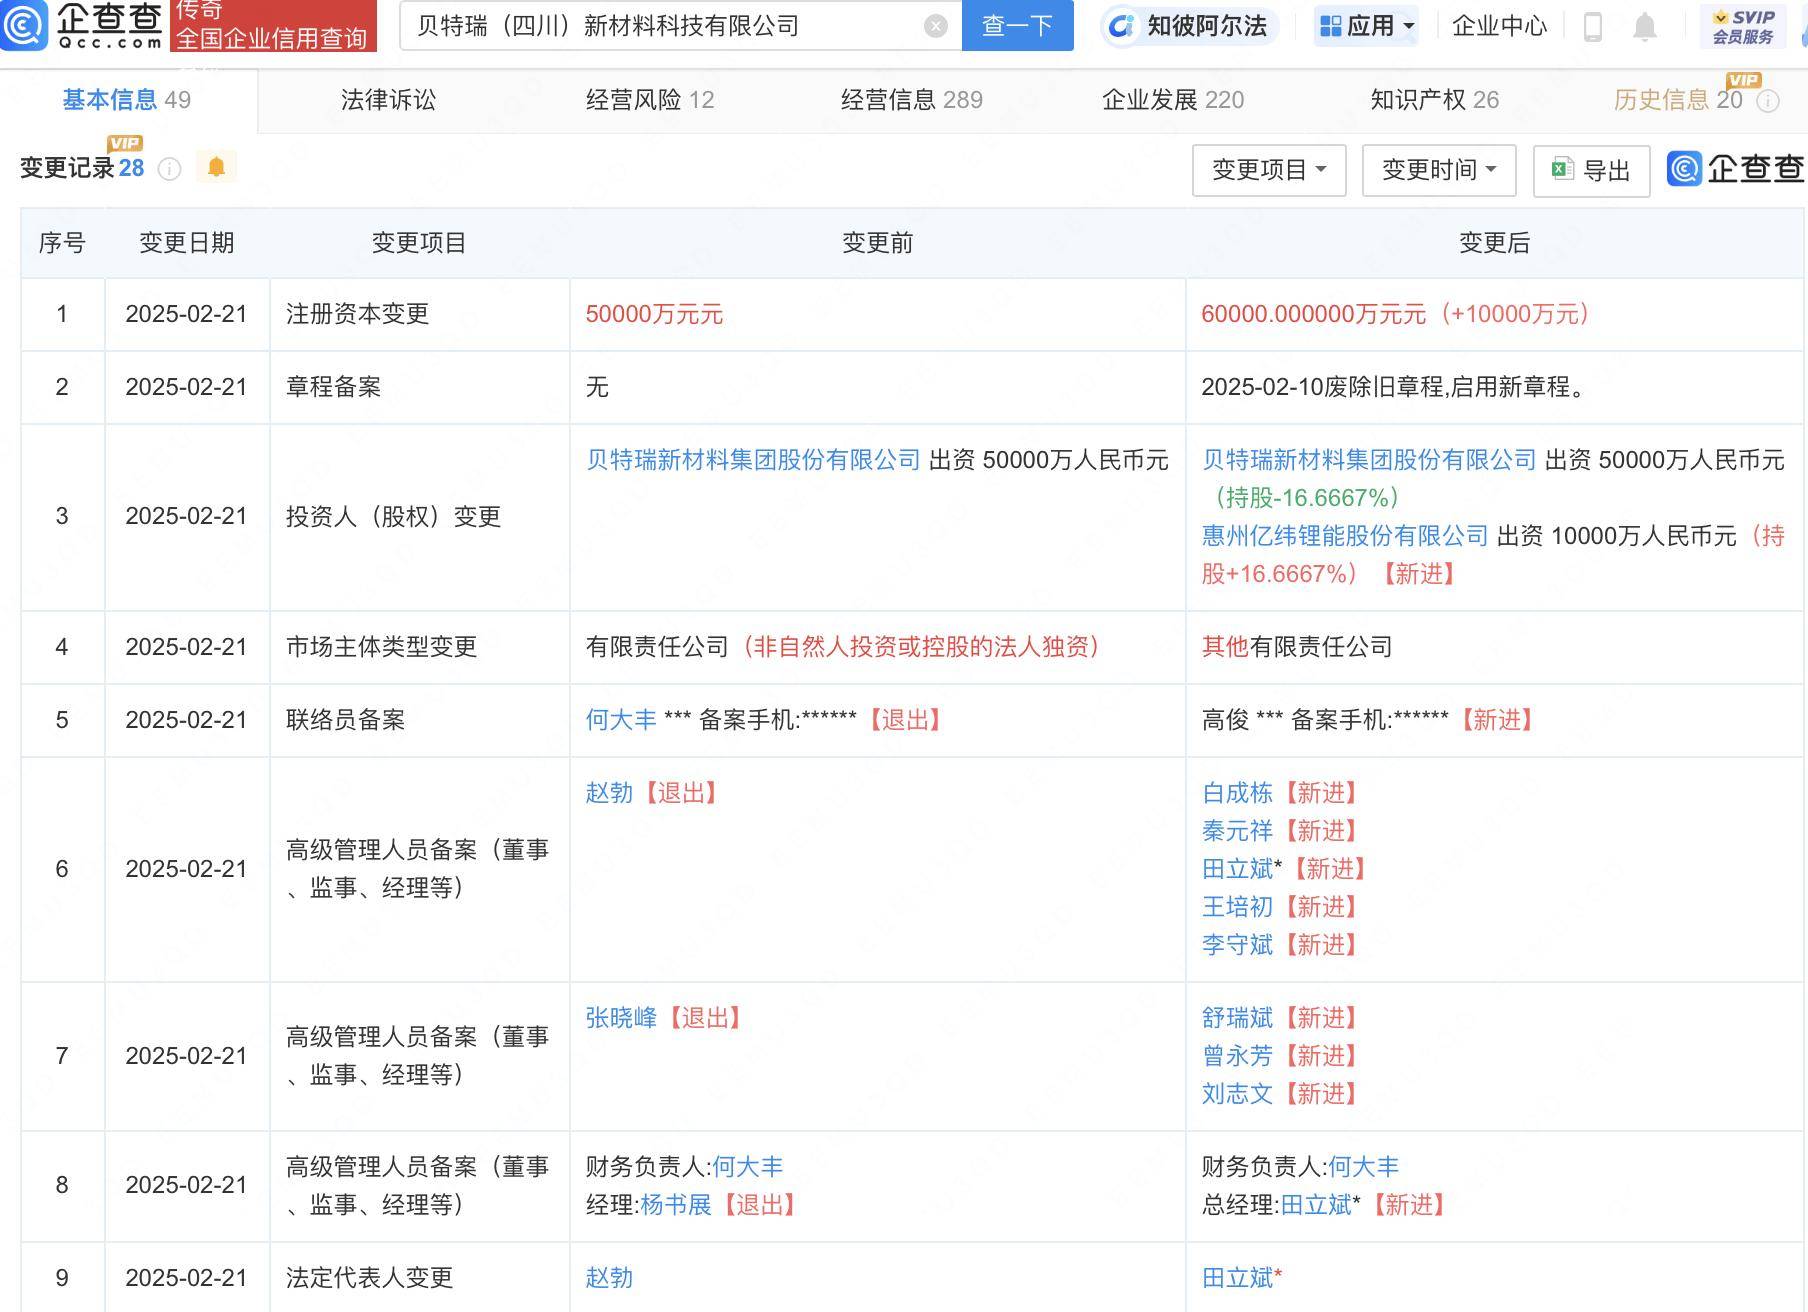
Task: Click the SVIP 会员服务 badge
Action: coord(1742,26)
